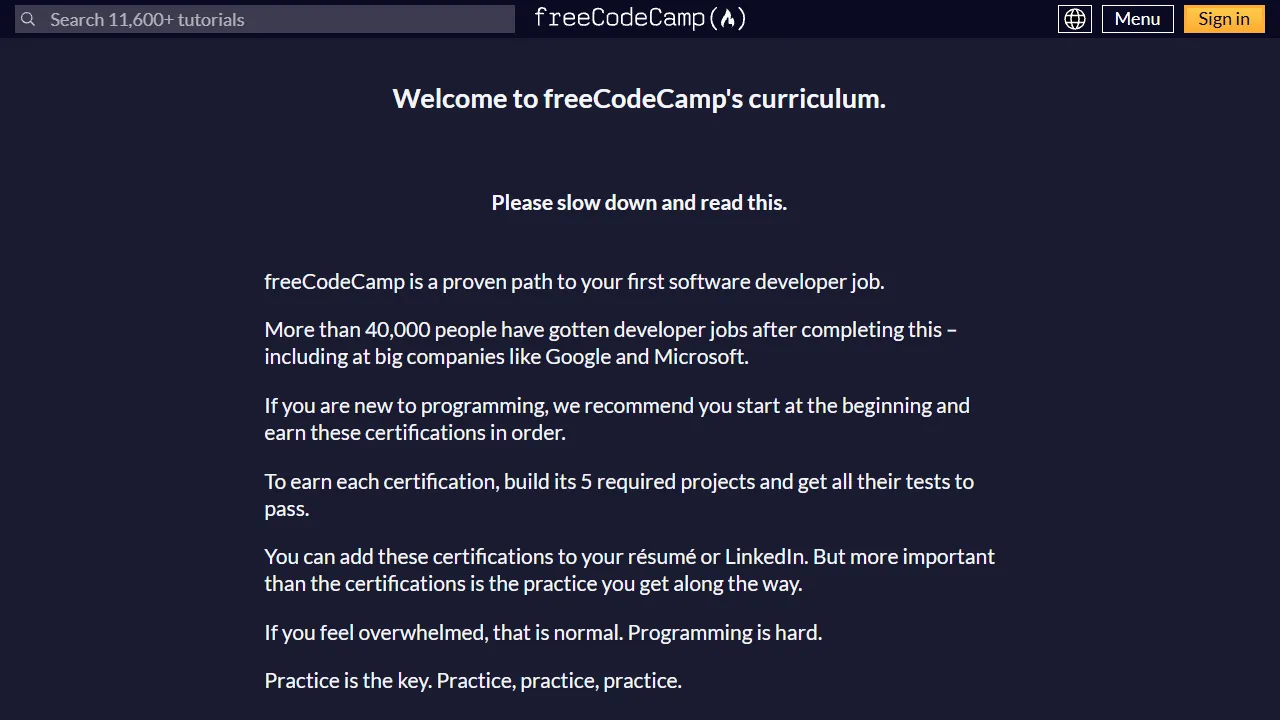
Task: Click the yellow Sign in button
Action: (x=1224, y=19)
